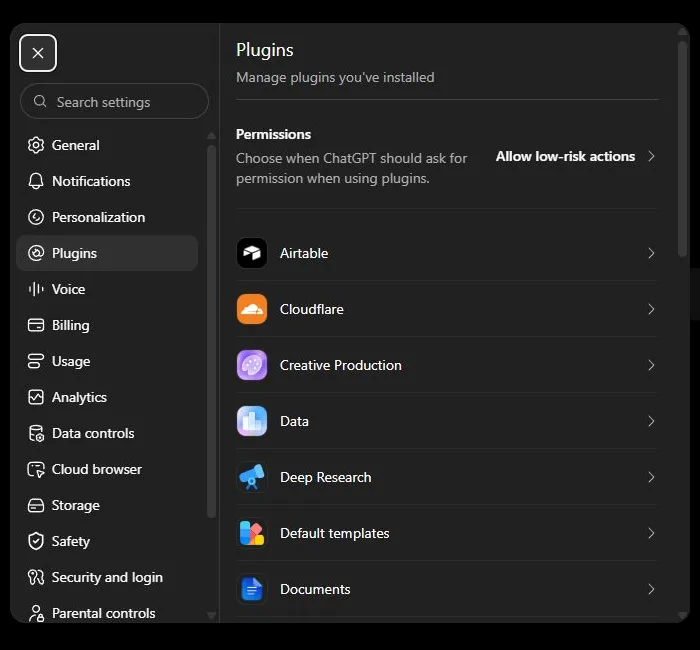Image resolution: width=700 pixels, height=650 pixels.
Task: Click the Personalization icon in sidebar
Action: click(x=36, y=217)
